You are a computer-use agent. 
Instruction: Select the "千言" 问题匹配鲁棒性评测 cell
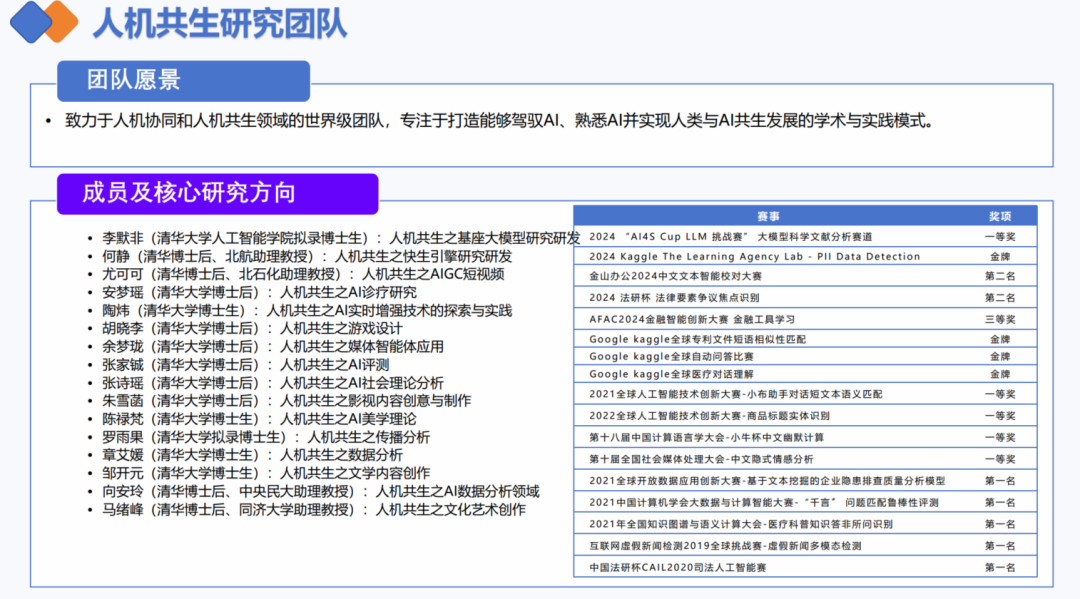tap(764, 503)
